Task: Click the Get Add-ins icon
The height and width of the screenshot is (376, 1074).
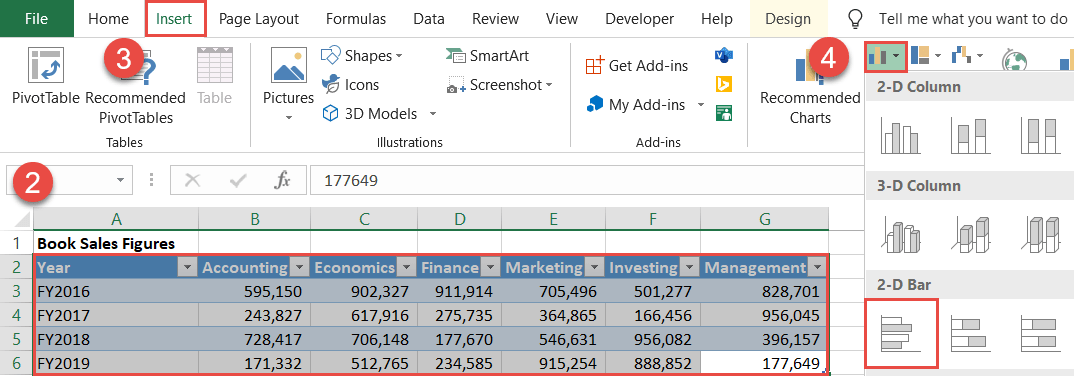Action: pos(594,66)
